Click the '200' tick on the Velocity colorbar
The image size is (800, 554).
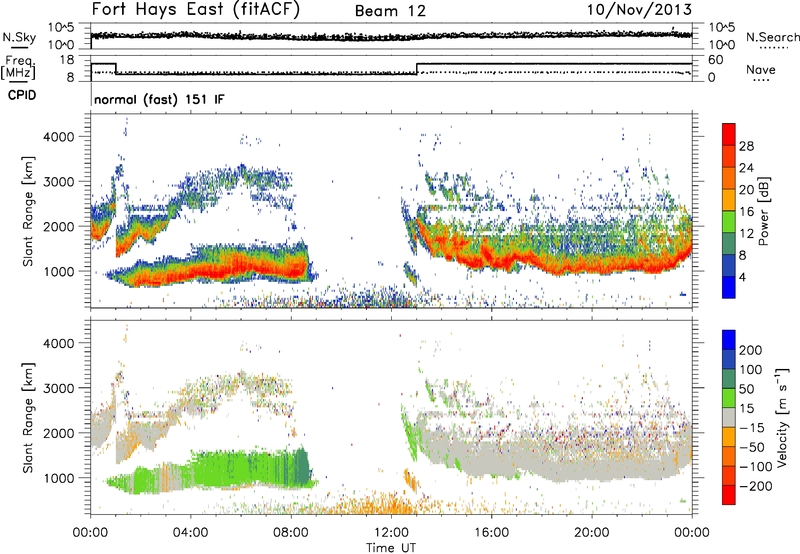tap(750, 350)
